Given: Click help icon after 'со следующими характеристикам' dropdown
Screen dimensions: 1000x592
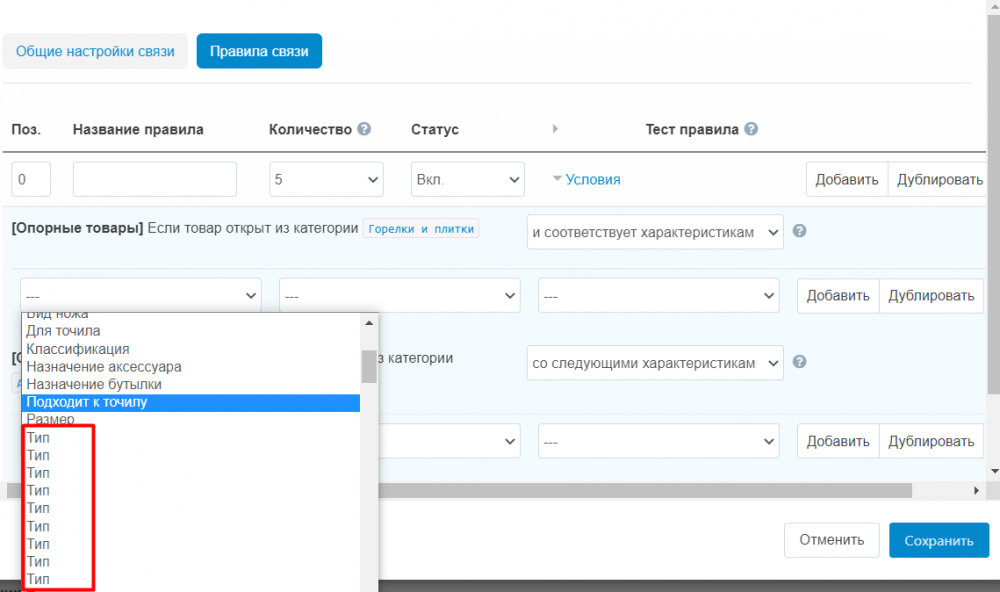Looking at the screenshot, I should point(799,362).
